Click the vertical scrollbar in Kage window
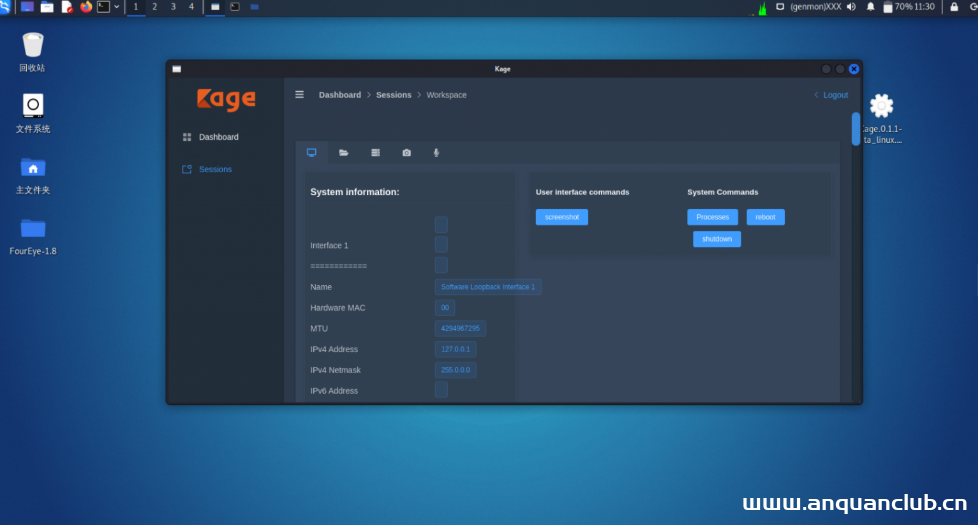Image resolution: width=978 pixels, height=525 pixels. click(x=855, y=129)
